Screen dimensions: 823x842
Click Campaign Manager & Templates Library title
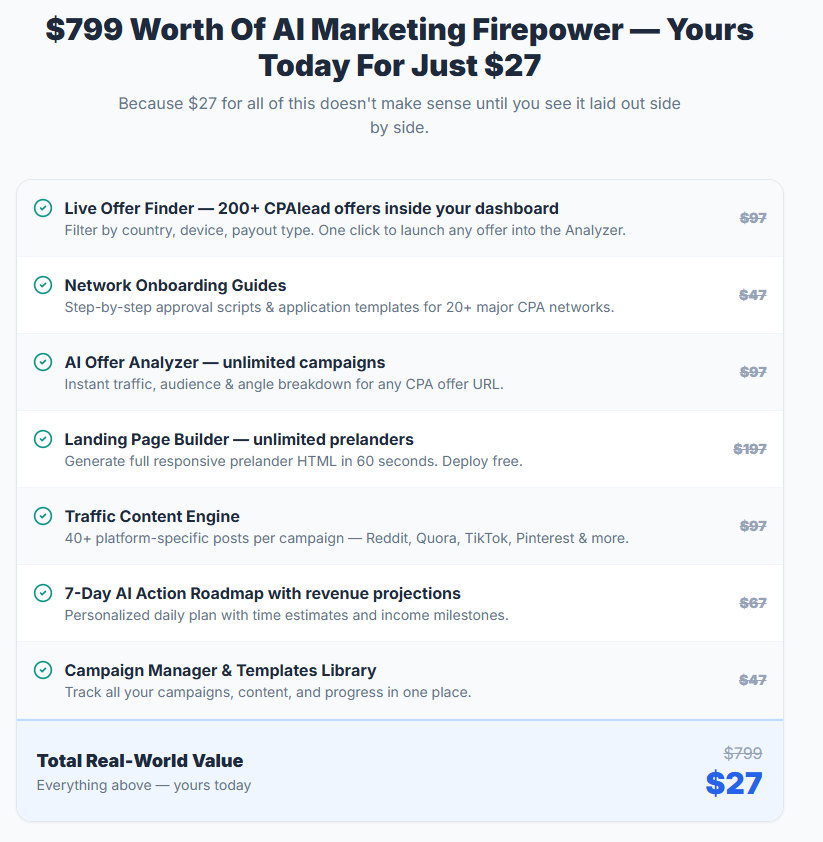click(x=220, y=670)
